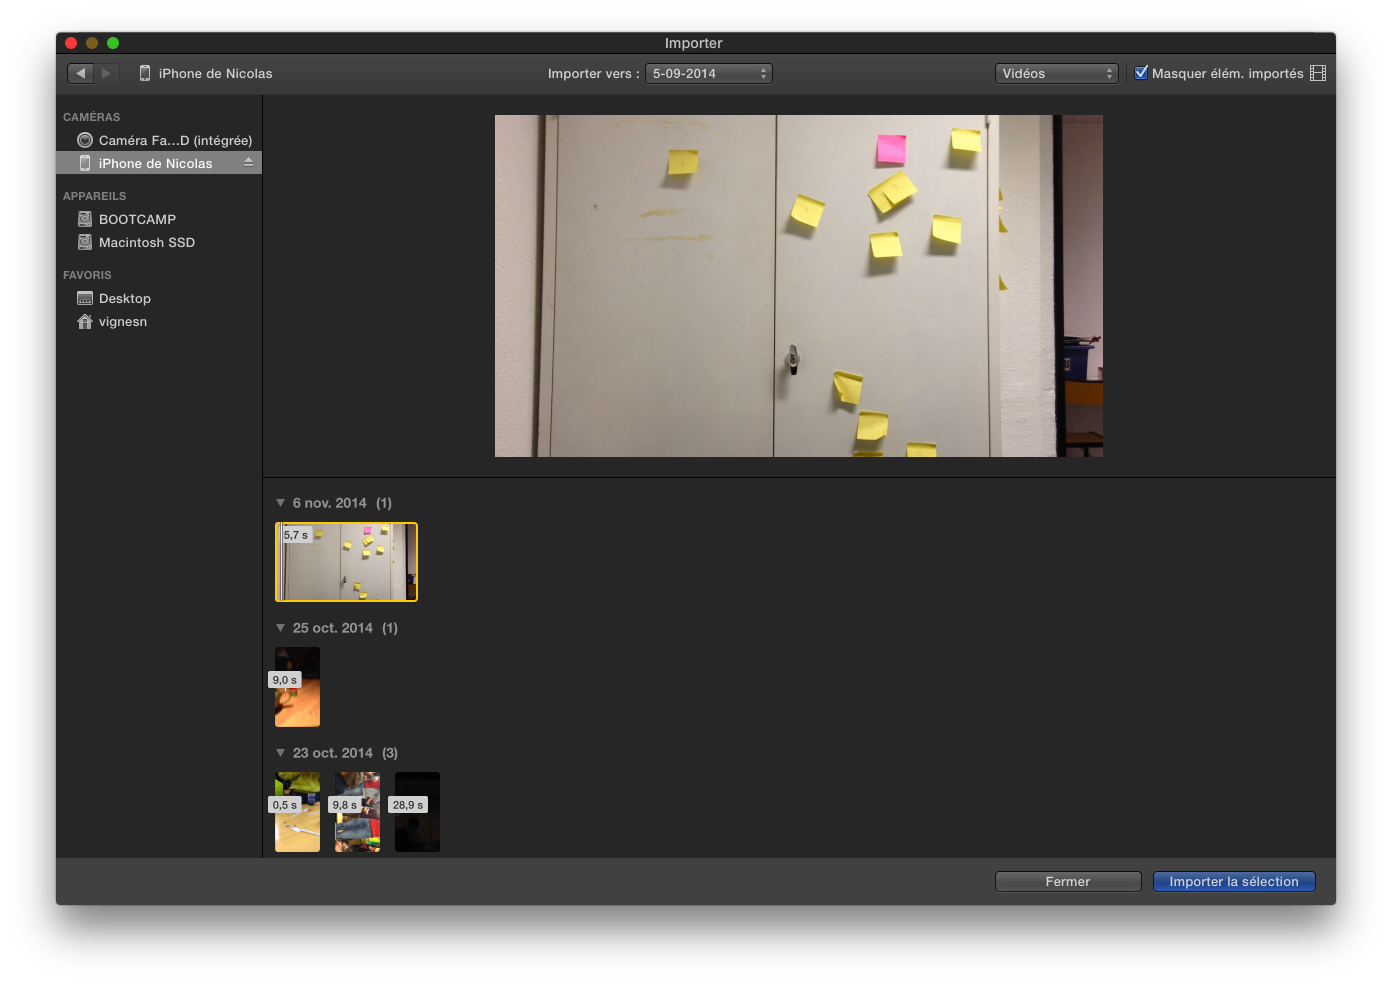The image size is (1392, 985).
Task: Select the 9,8 s clip thumbnail
Action: pos(357,812)
